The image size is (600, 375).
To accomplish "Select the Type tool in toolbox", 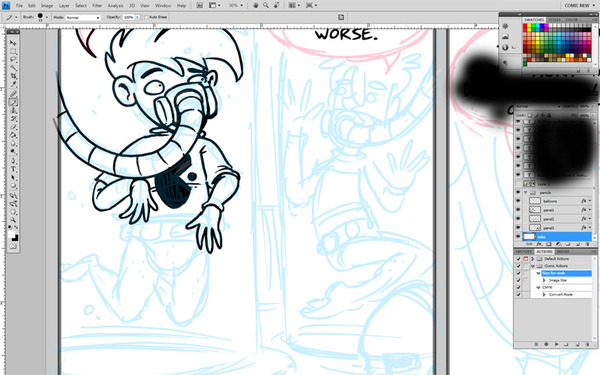I will 13,169.
